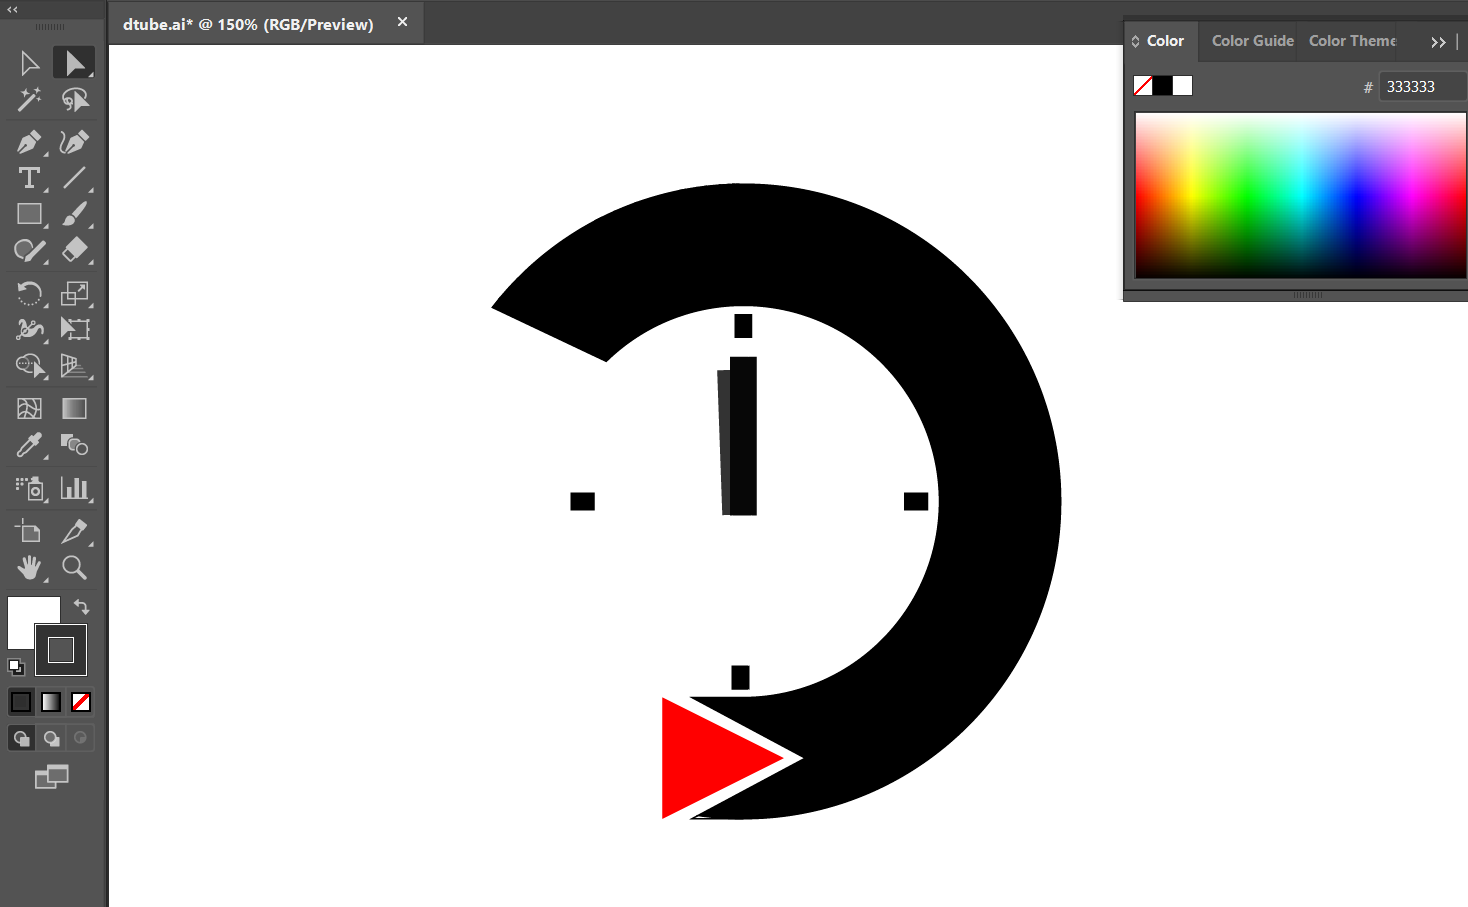Select the Eraser tool

pos(74,250)
